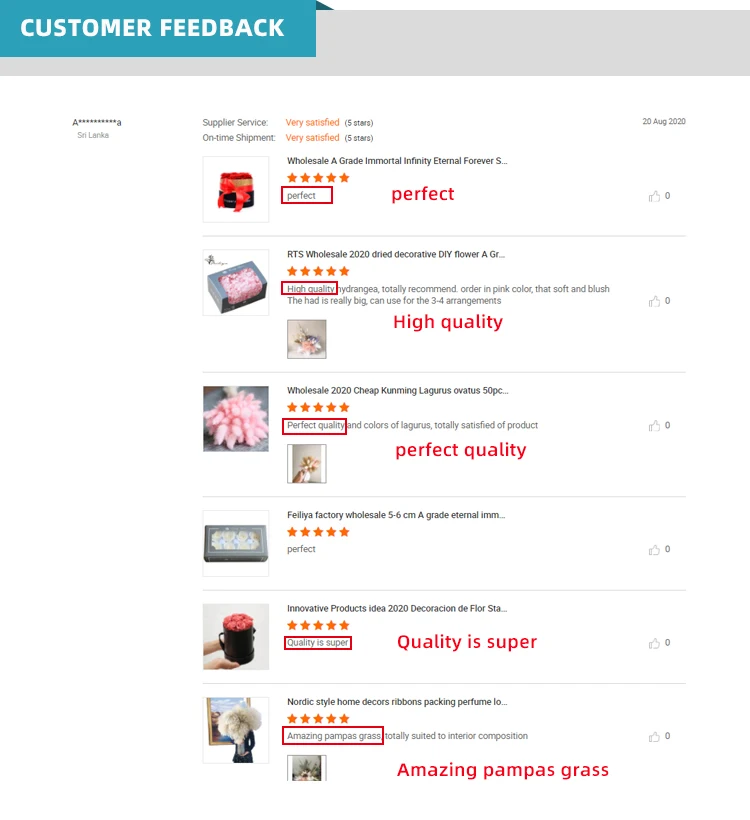Open pink hydrangea box product thumbnail

pyautogui.click(x=236, y=282)
